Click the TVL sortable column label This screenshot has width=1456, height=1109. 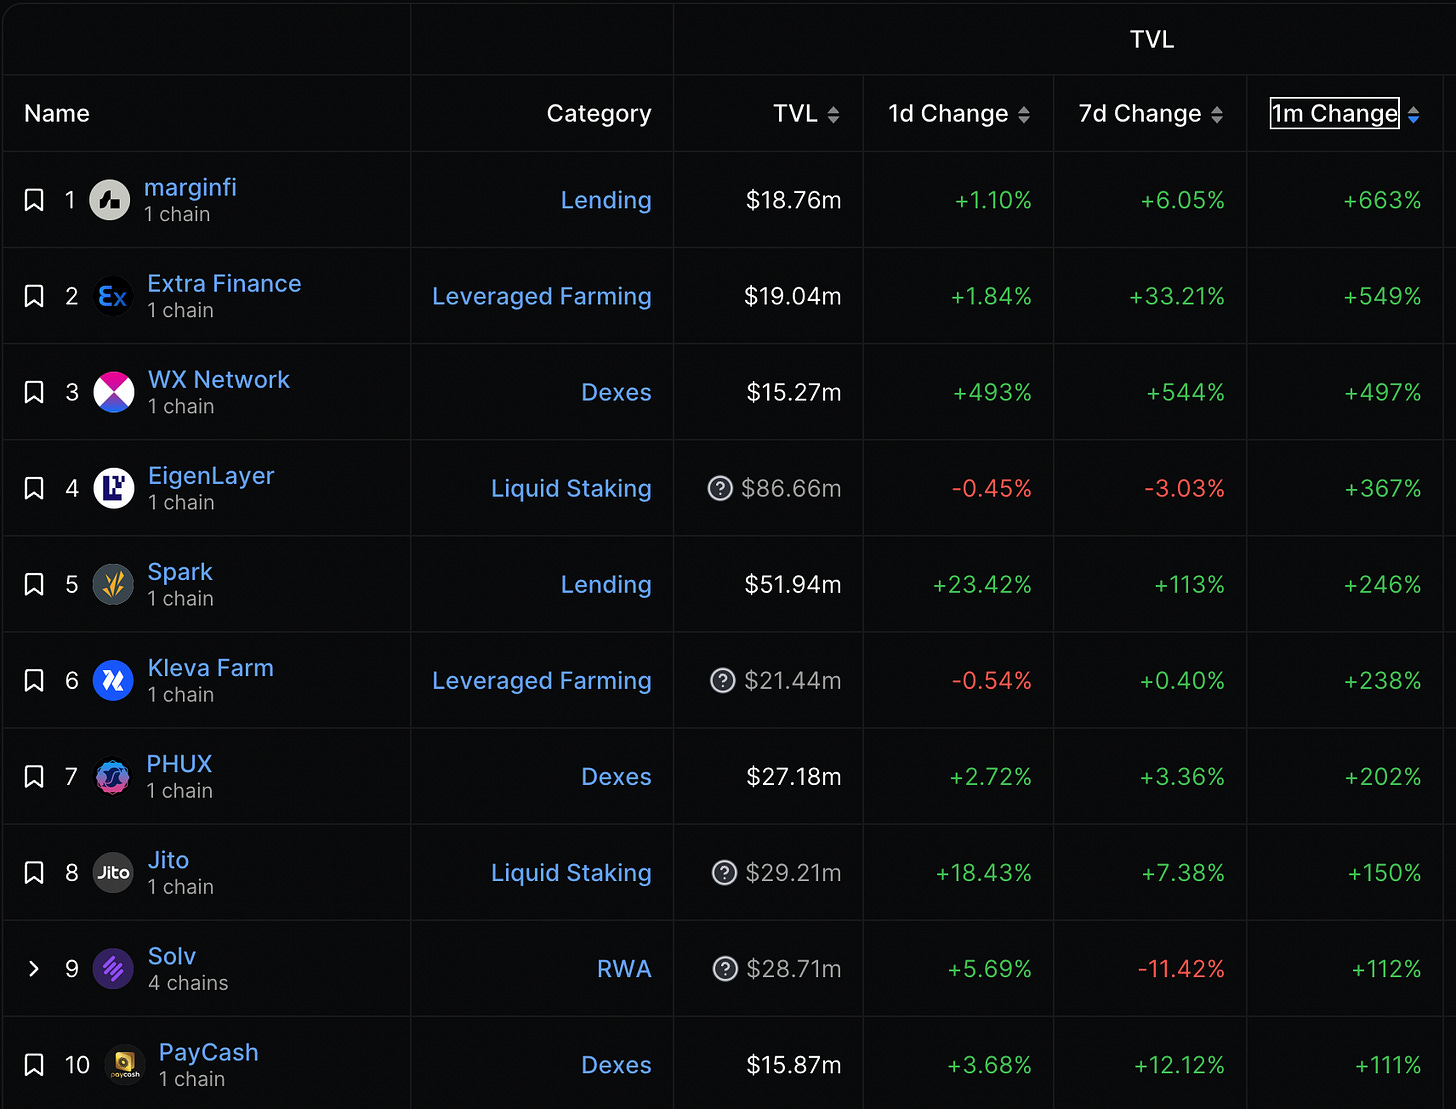point(795,114)
